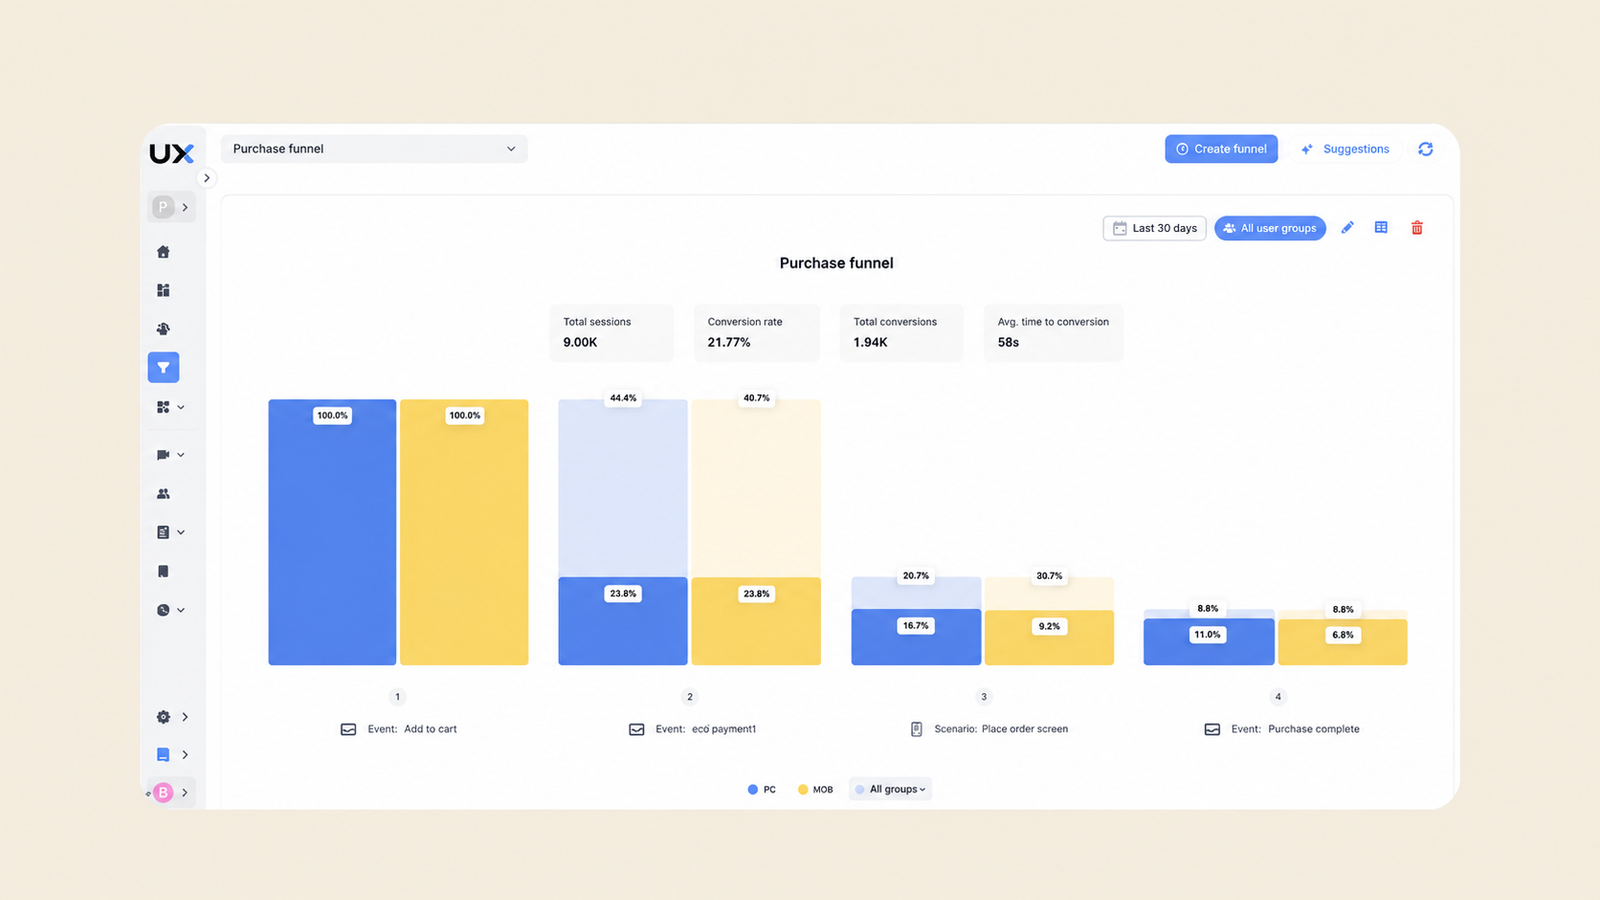The height and width of the screenshot is (900, 1600).
Task: Expand the chevron beside the P avatar
Action: coord(185,207)
